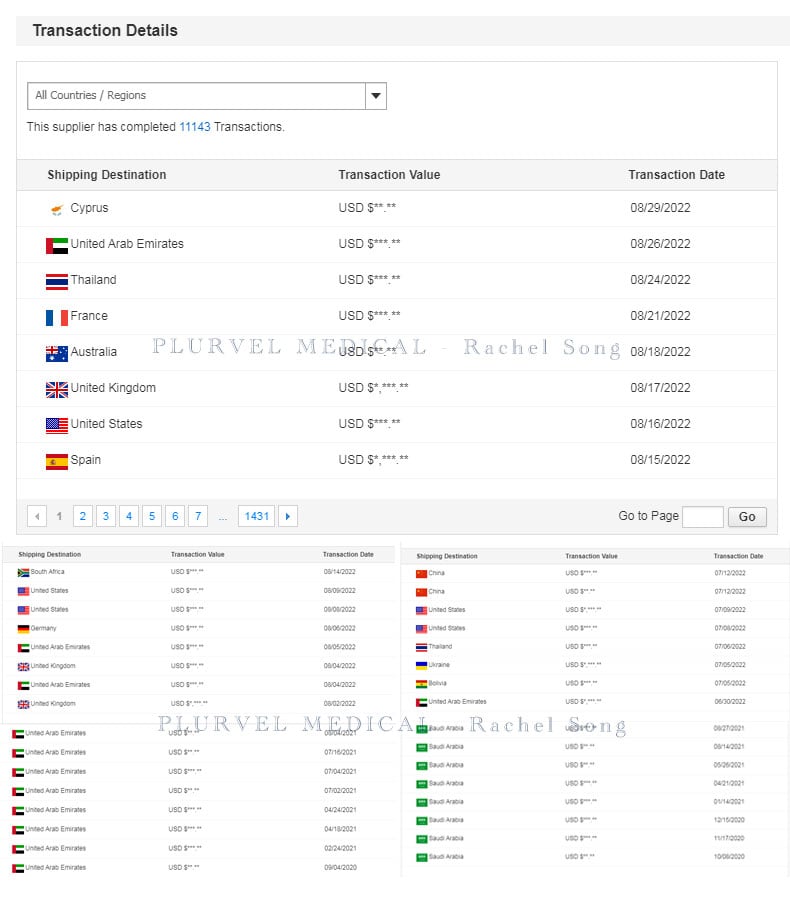
Task: Select the Thailand row dated 08/24/2022
Action: coord(396,280)
